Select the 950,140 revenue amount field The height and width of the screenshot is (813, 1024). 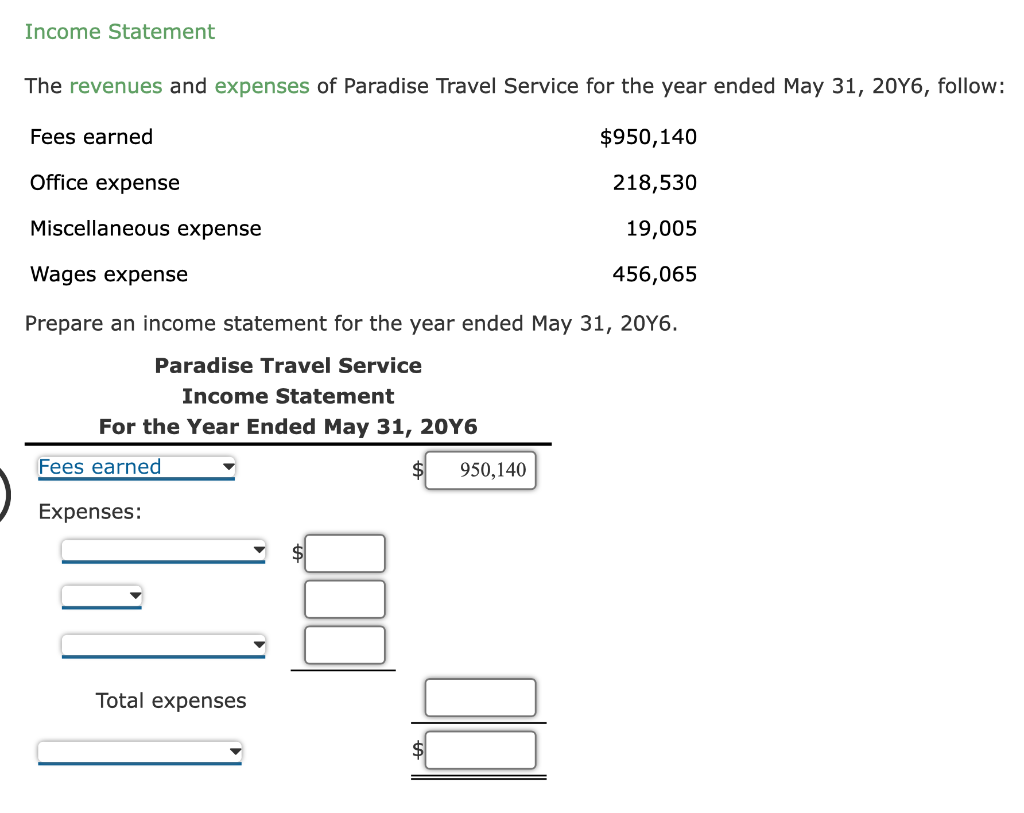[x=480, y=470]
